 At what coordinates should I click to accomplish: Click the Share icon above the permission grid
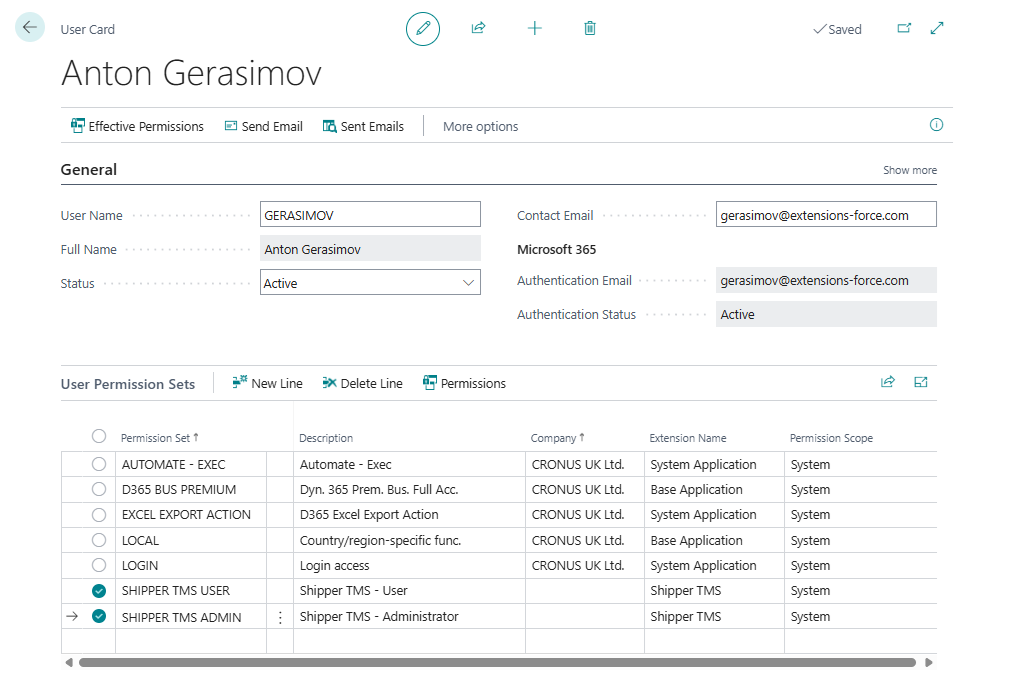[888, 382]
